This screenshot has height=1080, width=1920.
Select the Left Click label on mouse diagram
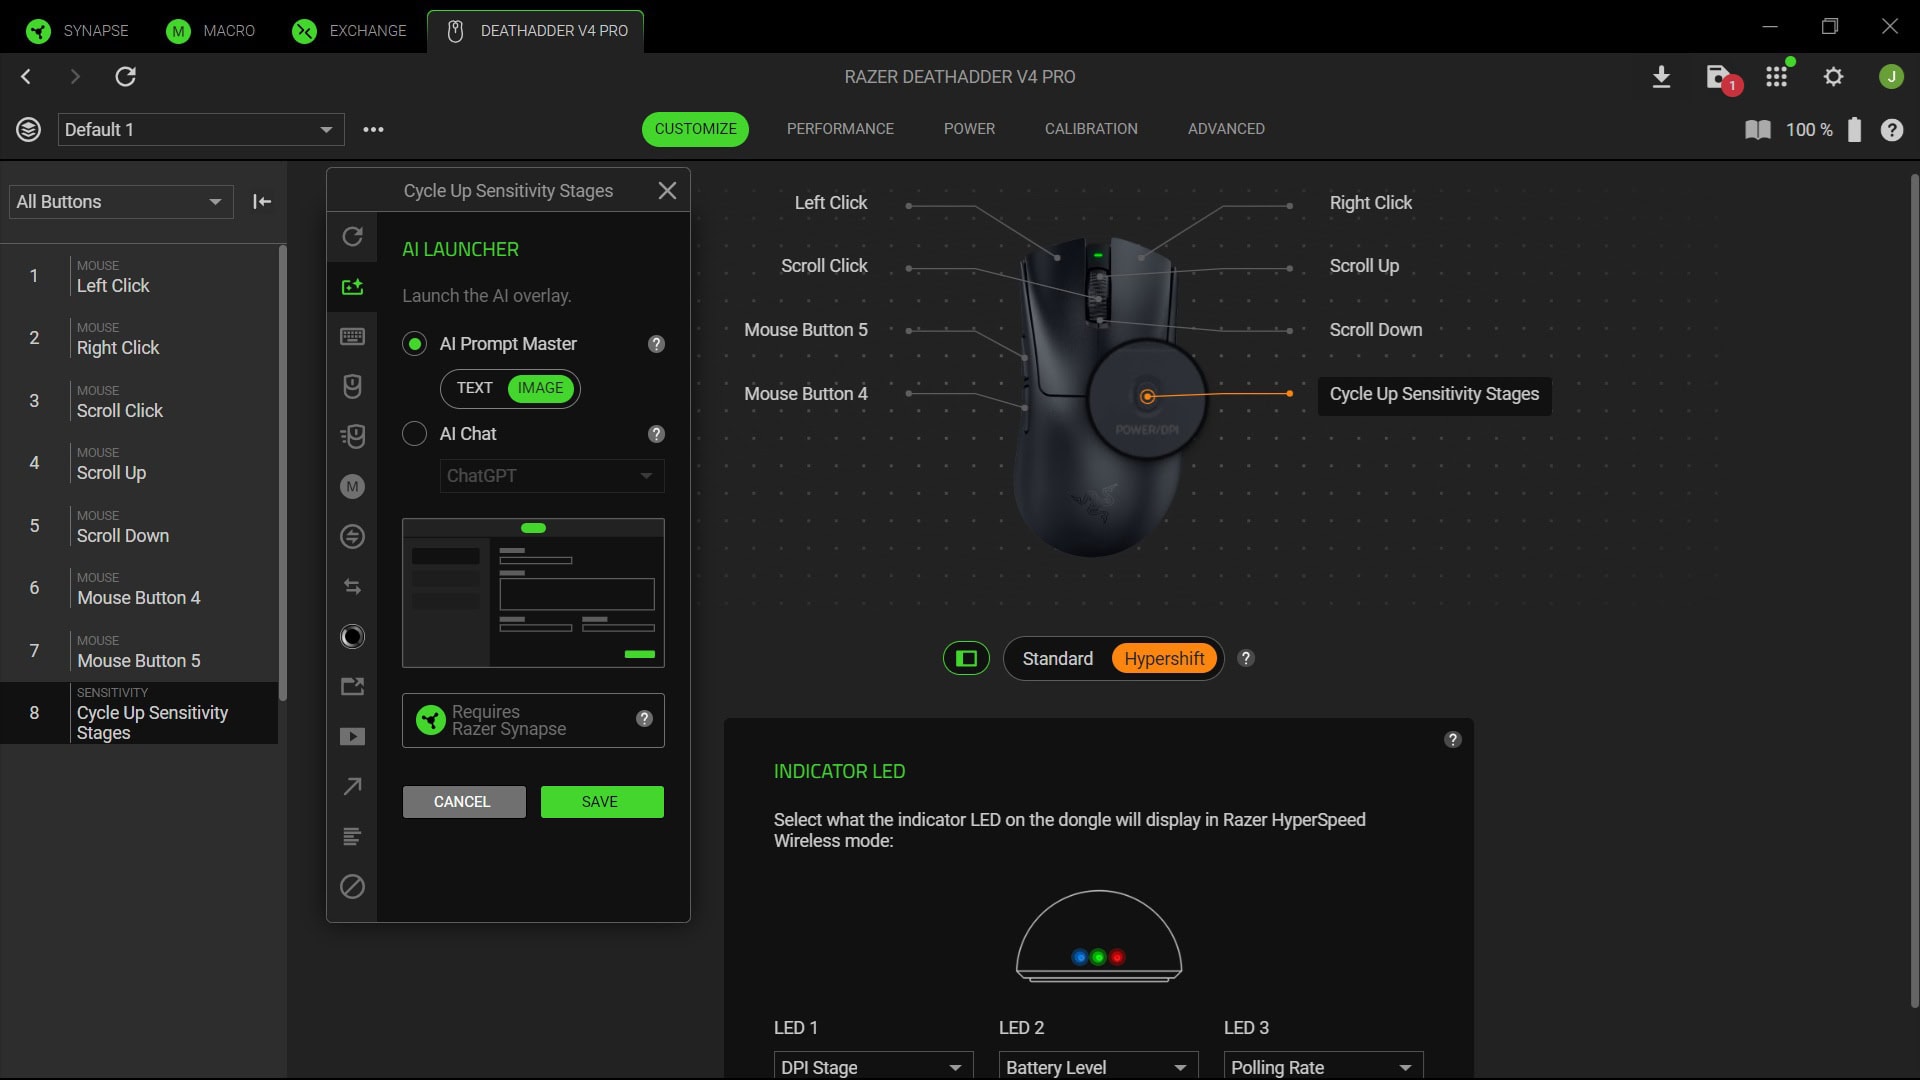pos(830,203)
